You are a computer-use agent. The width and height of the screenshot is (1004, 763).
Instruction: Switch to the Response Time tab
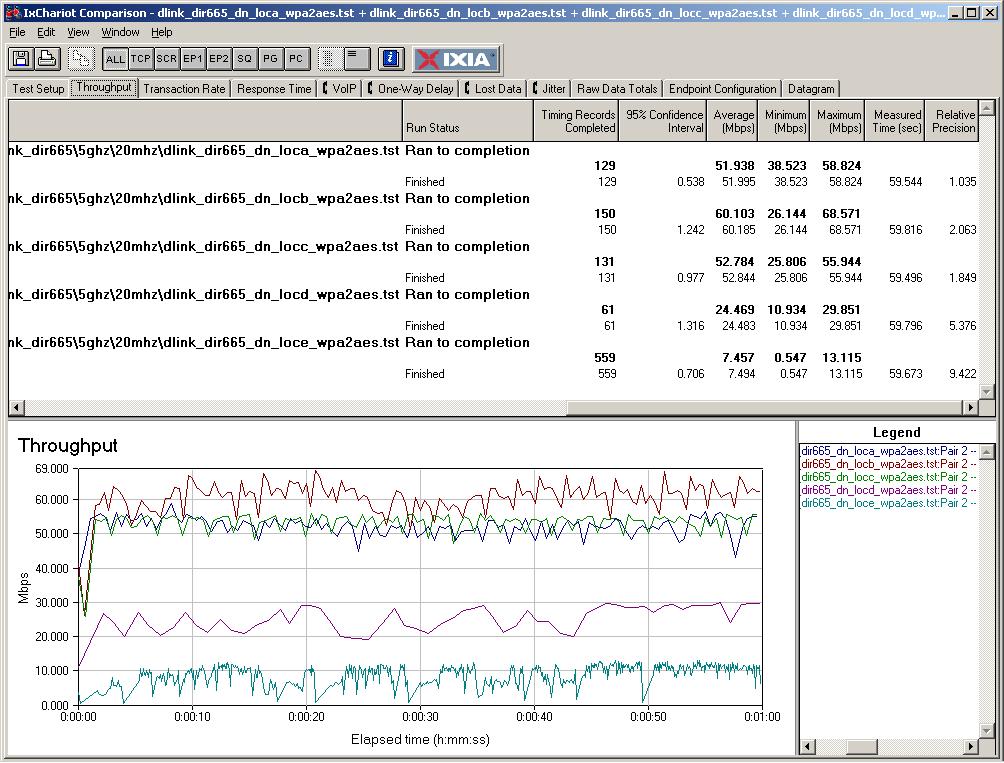coord(274,89)
